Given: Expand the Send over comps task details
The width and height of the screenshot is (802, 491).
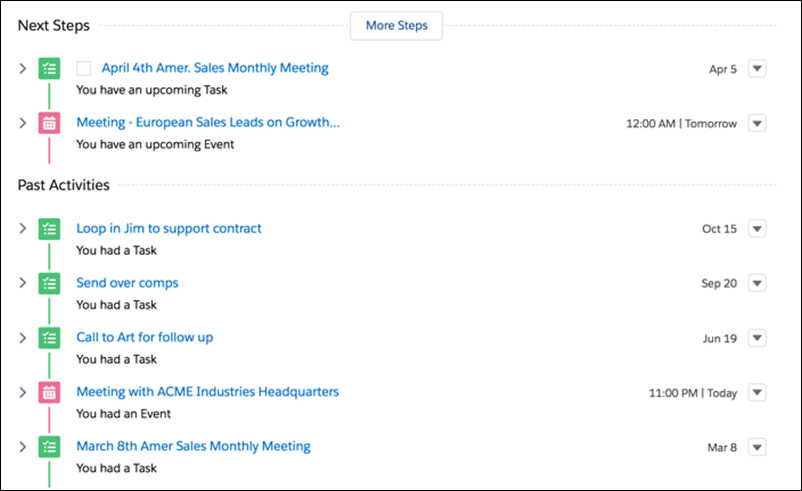Looking at the screenshot, I should tap(23, 283).
